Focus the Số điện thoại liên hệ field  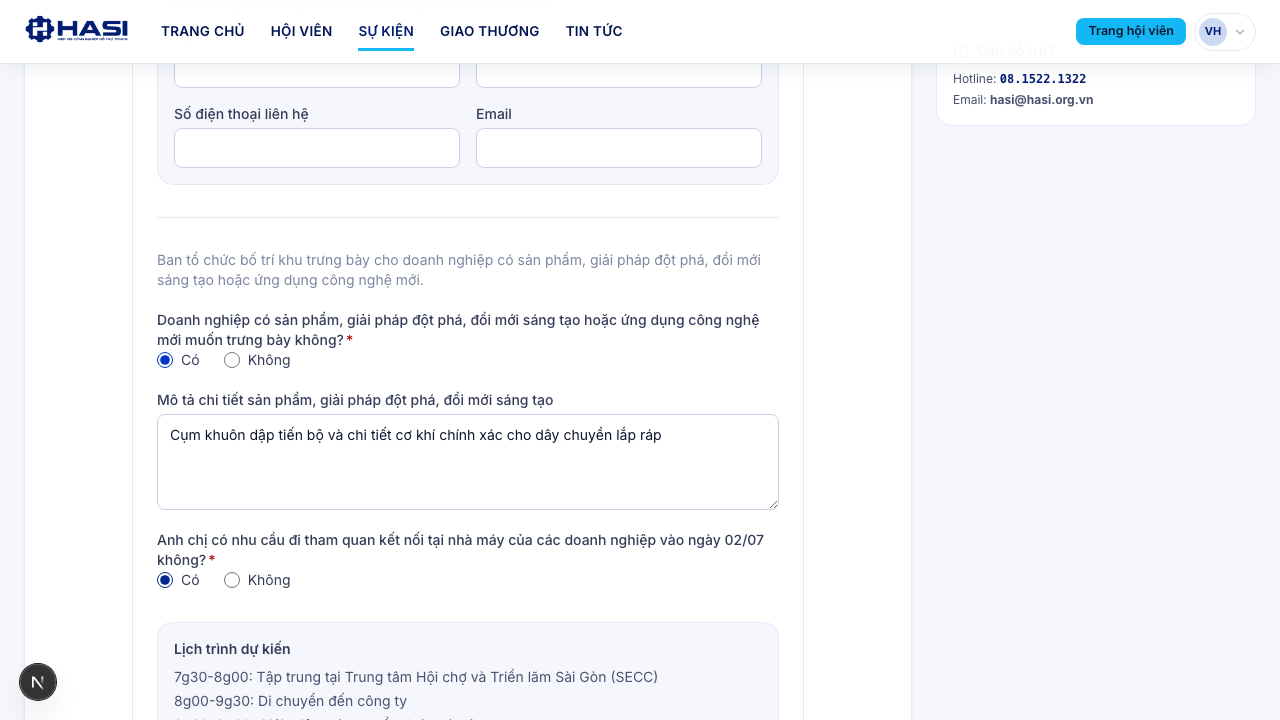click(x=317, y=148)
